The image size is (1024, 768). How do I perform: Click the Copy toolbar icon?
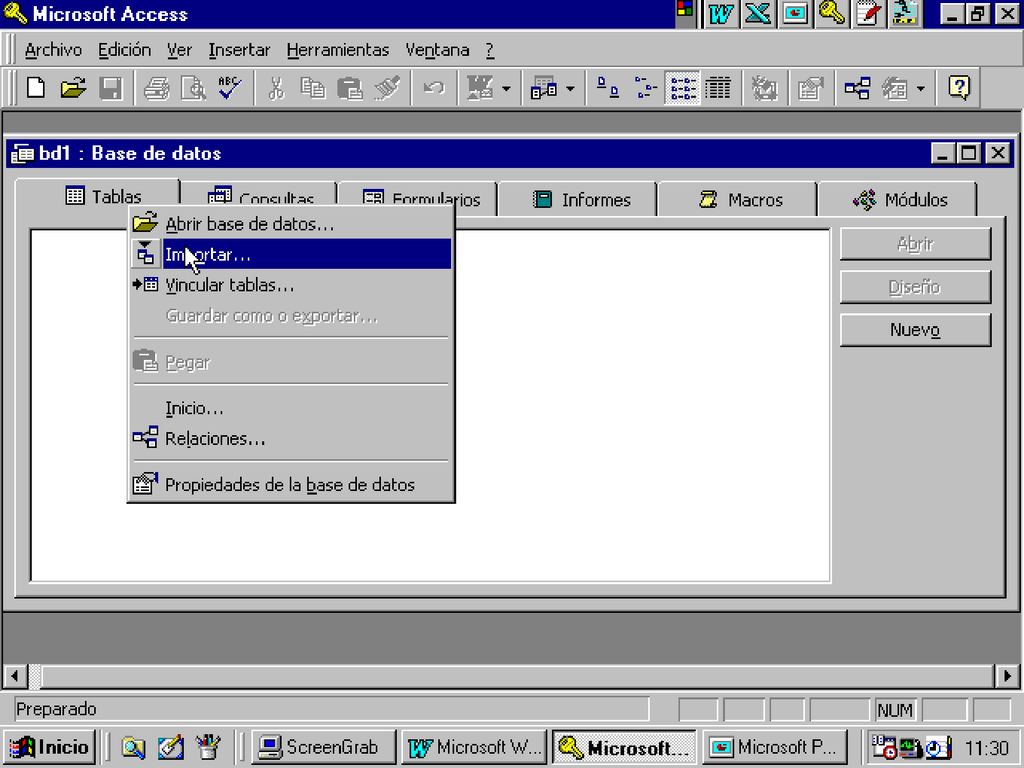click(313, 88)
